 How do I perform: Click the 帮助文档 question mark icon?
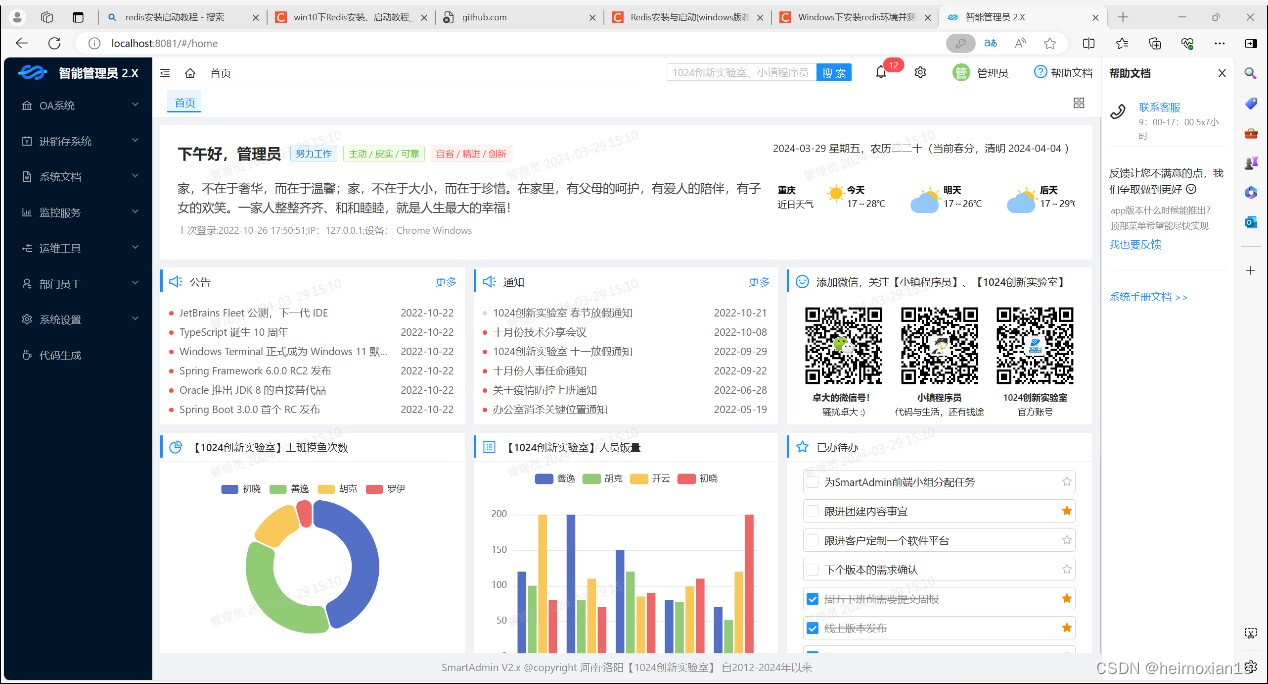1040,72
